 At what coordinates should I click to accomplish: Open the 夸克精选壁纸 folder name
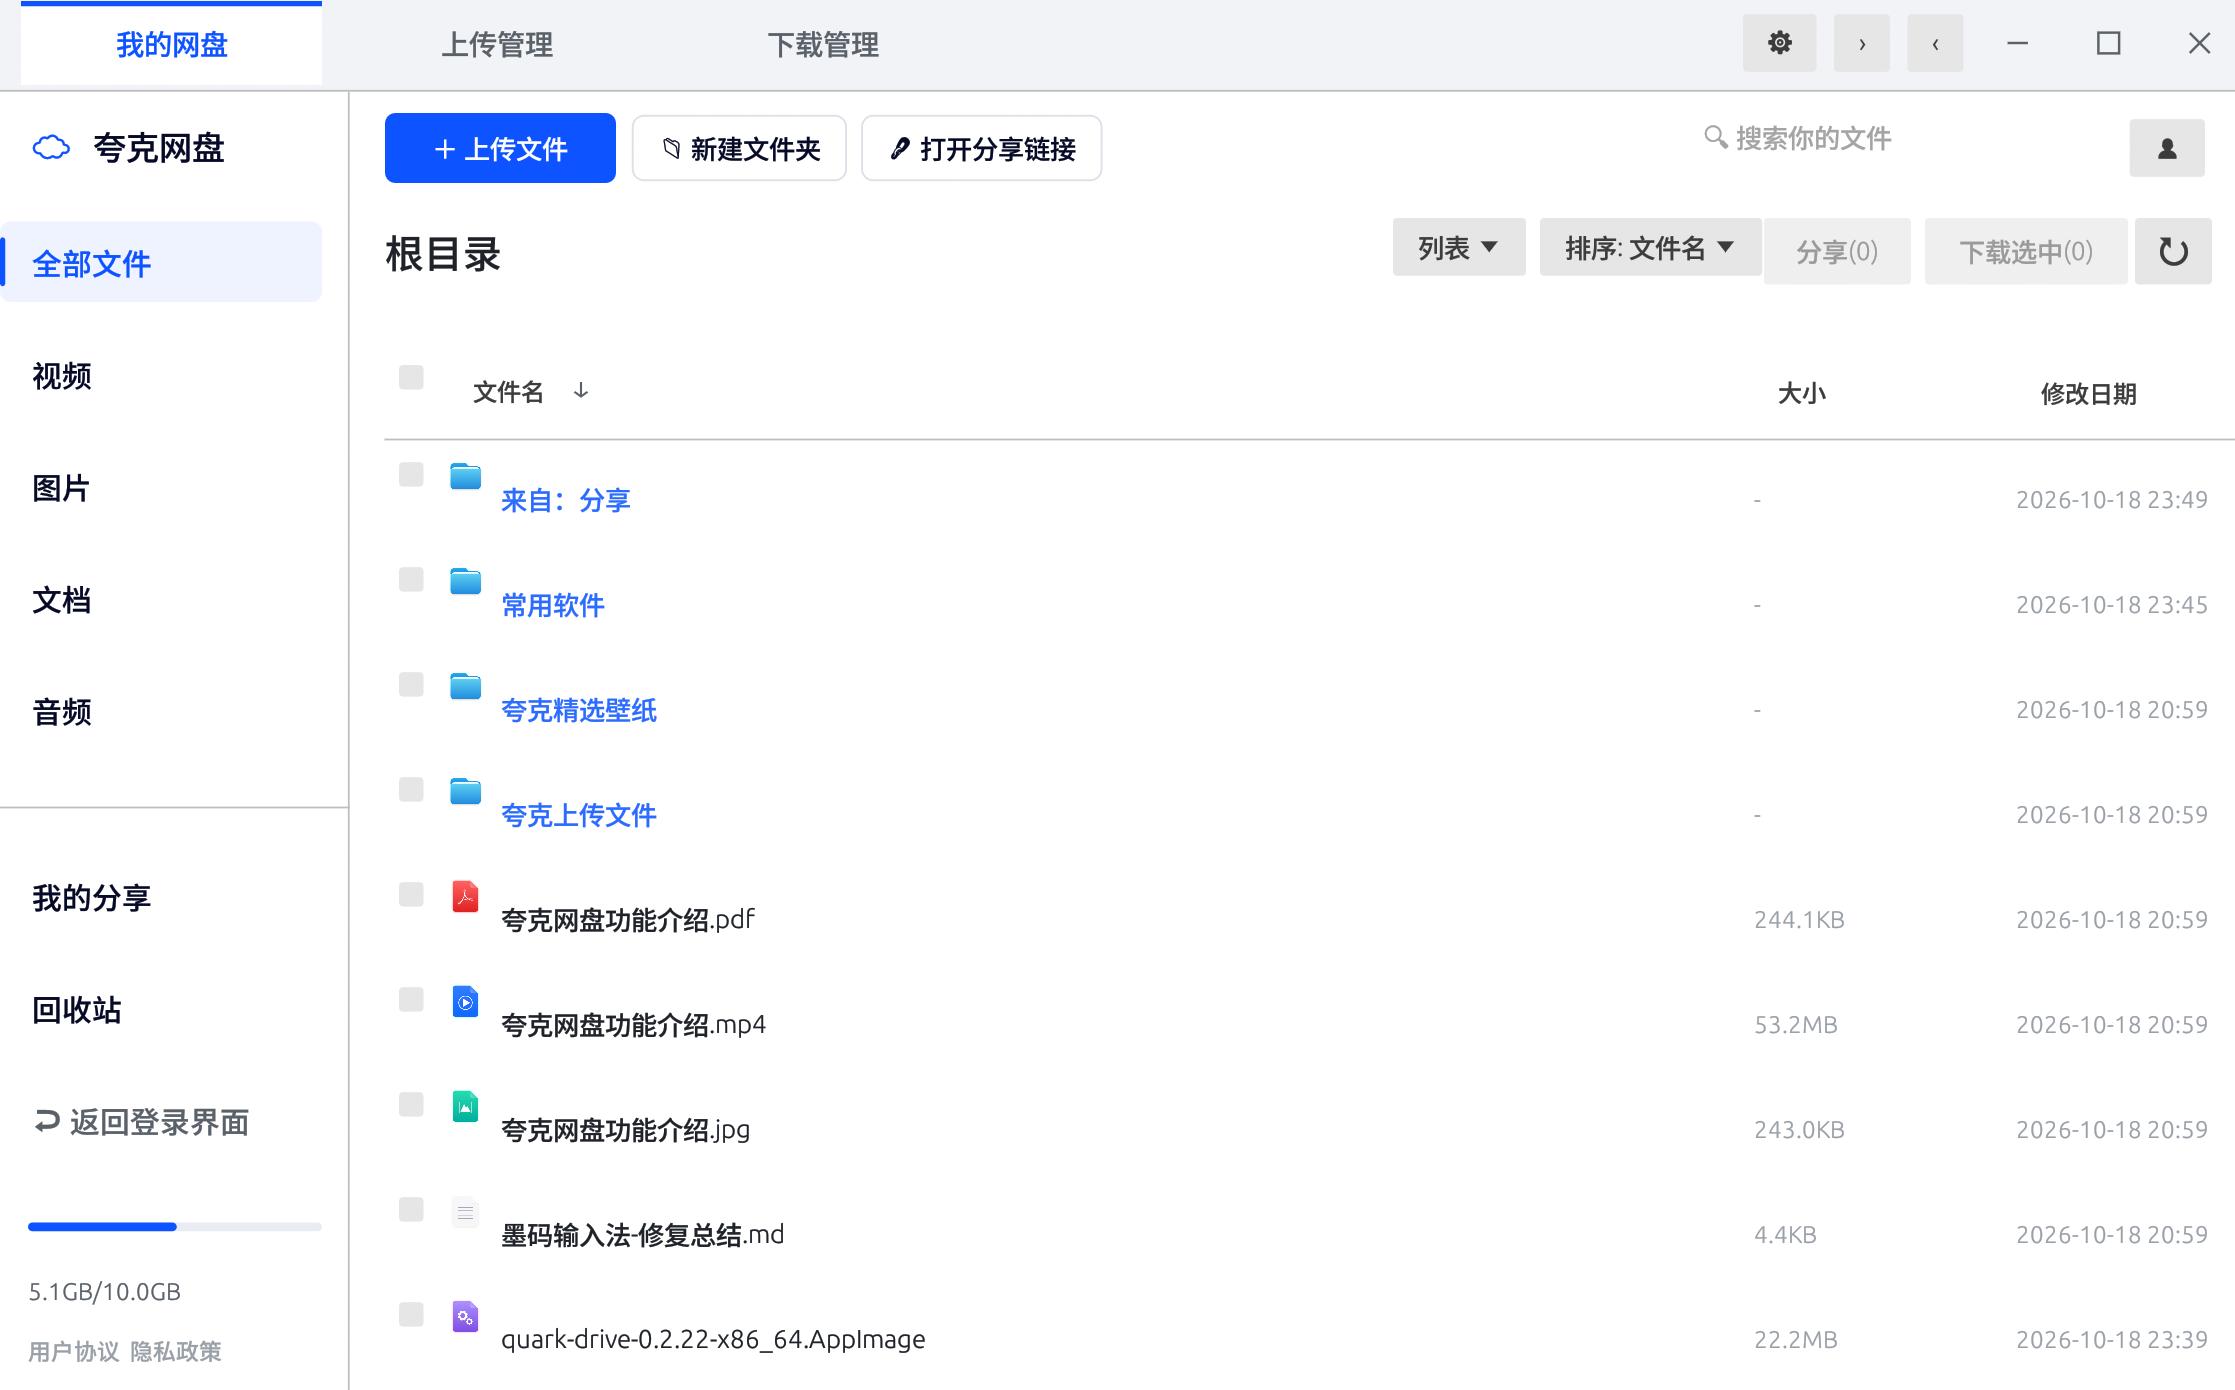579,710
